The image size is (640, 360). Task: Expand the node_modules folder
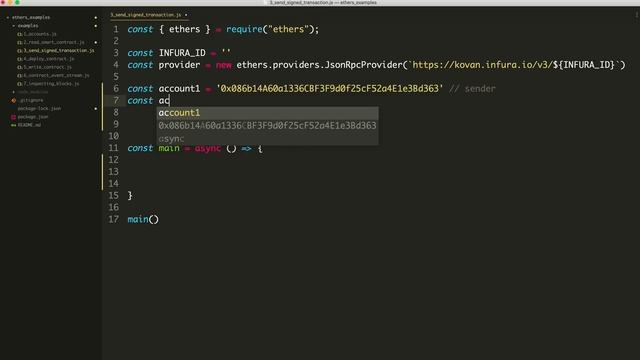pos(13,92)
